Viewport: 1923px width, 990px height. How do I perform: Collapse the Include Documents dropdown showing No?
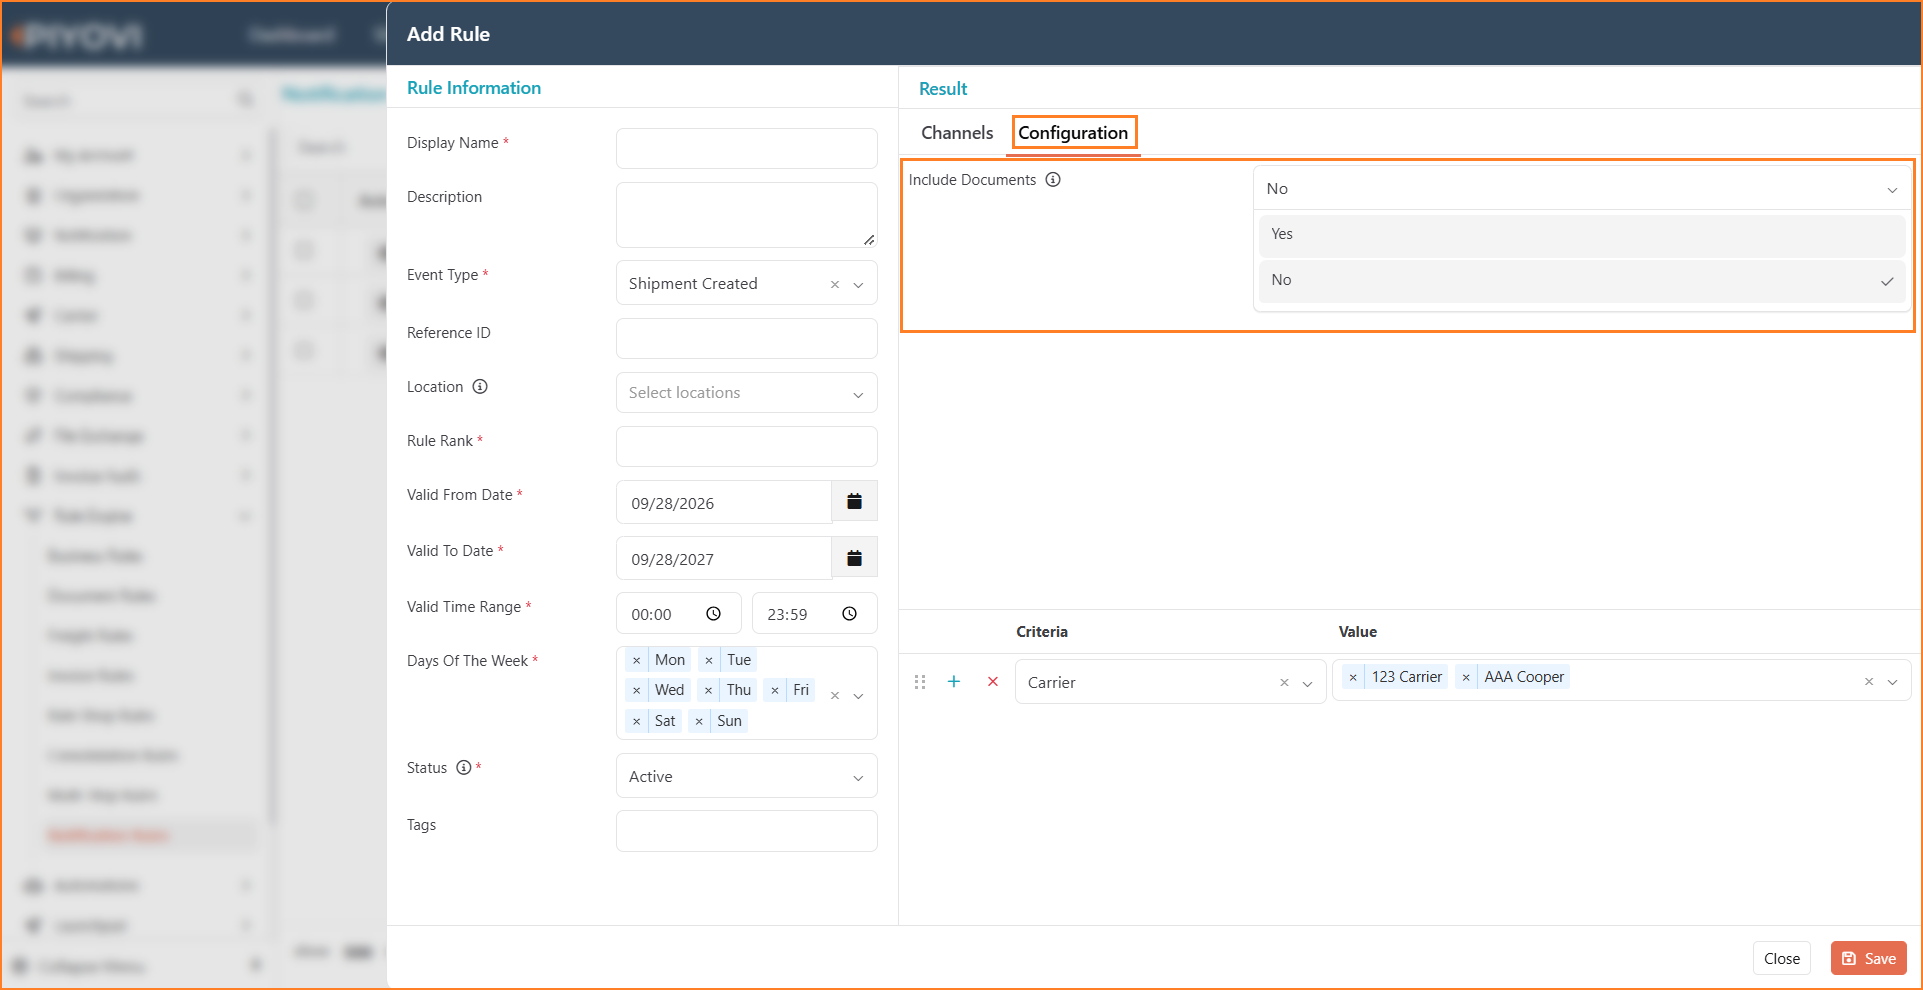point(1580,188)
